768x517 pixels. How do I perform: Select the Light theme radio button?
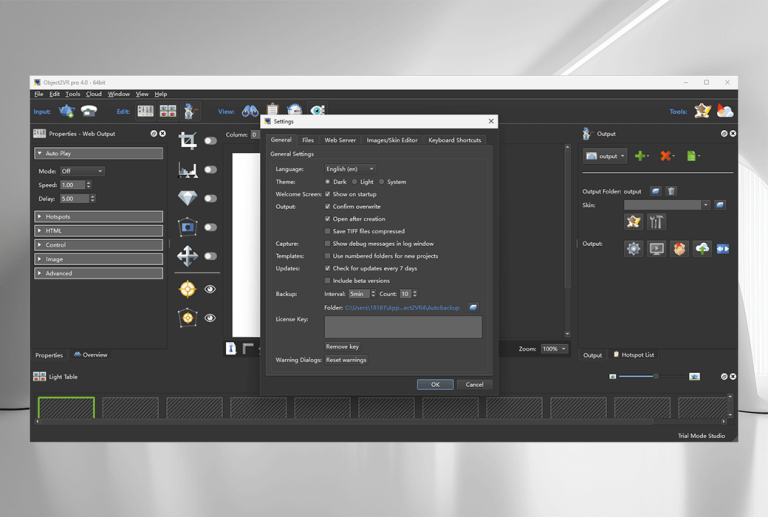[355, 182]
